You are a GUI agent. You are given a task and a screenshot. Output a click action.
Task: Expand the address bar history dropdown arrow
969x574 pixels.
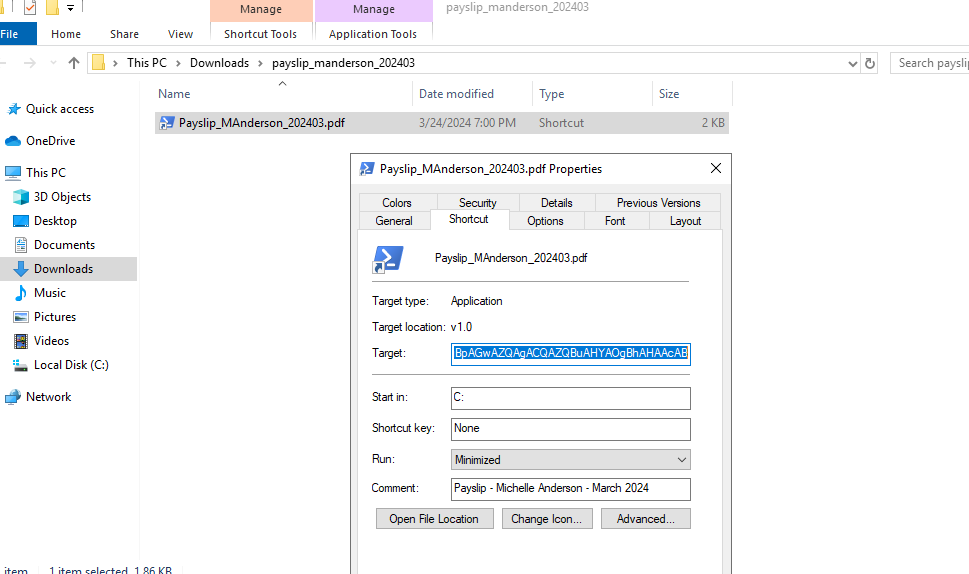(x=851, y=63)
